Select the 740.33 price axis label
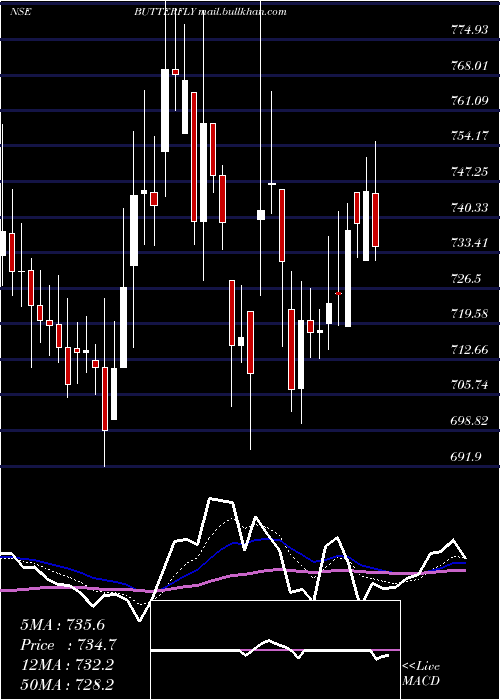500x700 pixels. click(x=470, y=208)
